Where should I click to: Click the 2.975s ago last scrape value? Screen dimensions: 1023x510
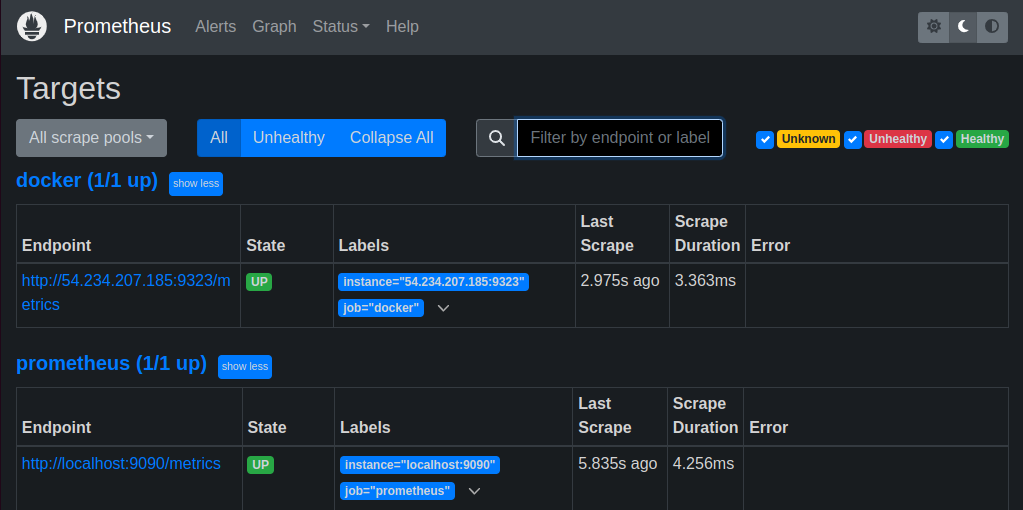[620, 280]
